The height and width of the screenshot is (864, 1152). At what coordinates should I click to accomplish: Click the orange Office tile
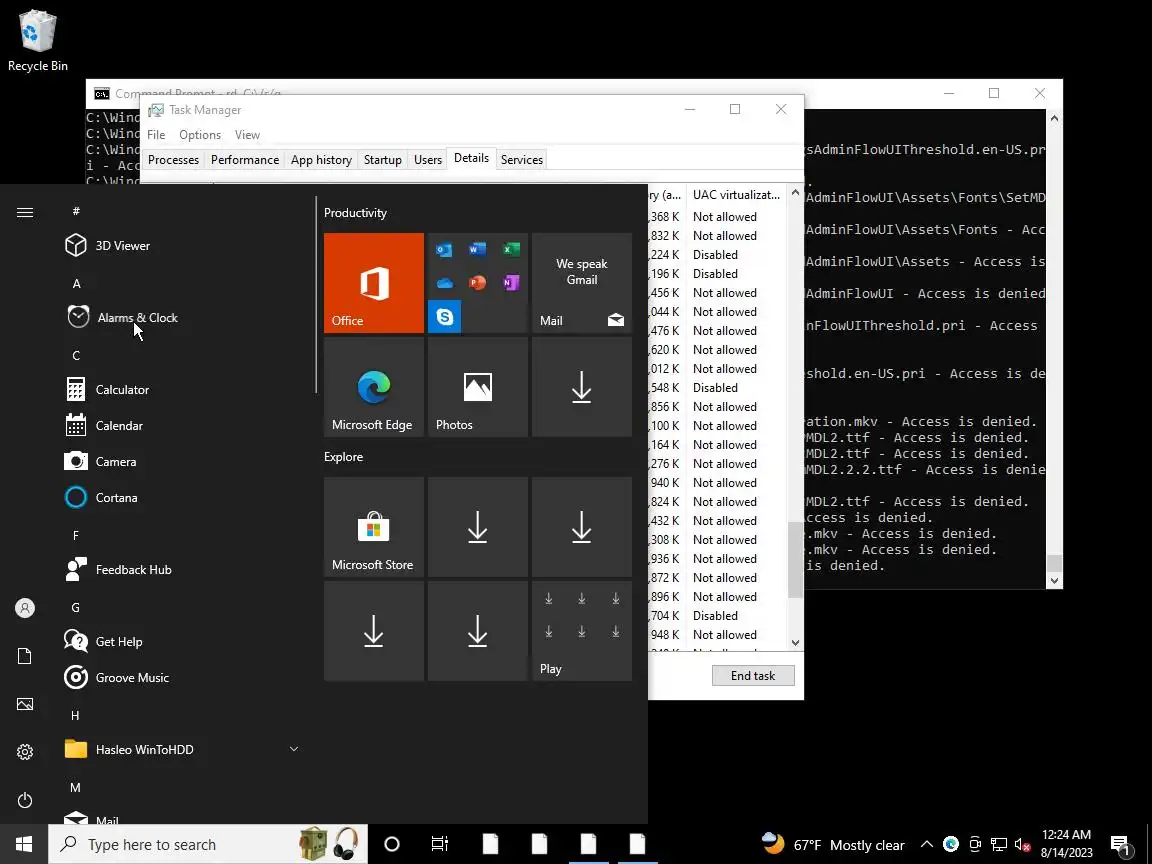coord(373,283)
